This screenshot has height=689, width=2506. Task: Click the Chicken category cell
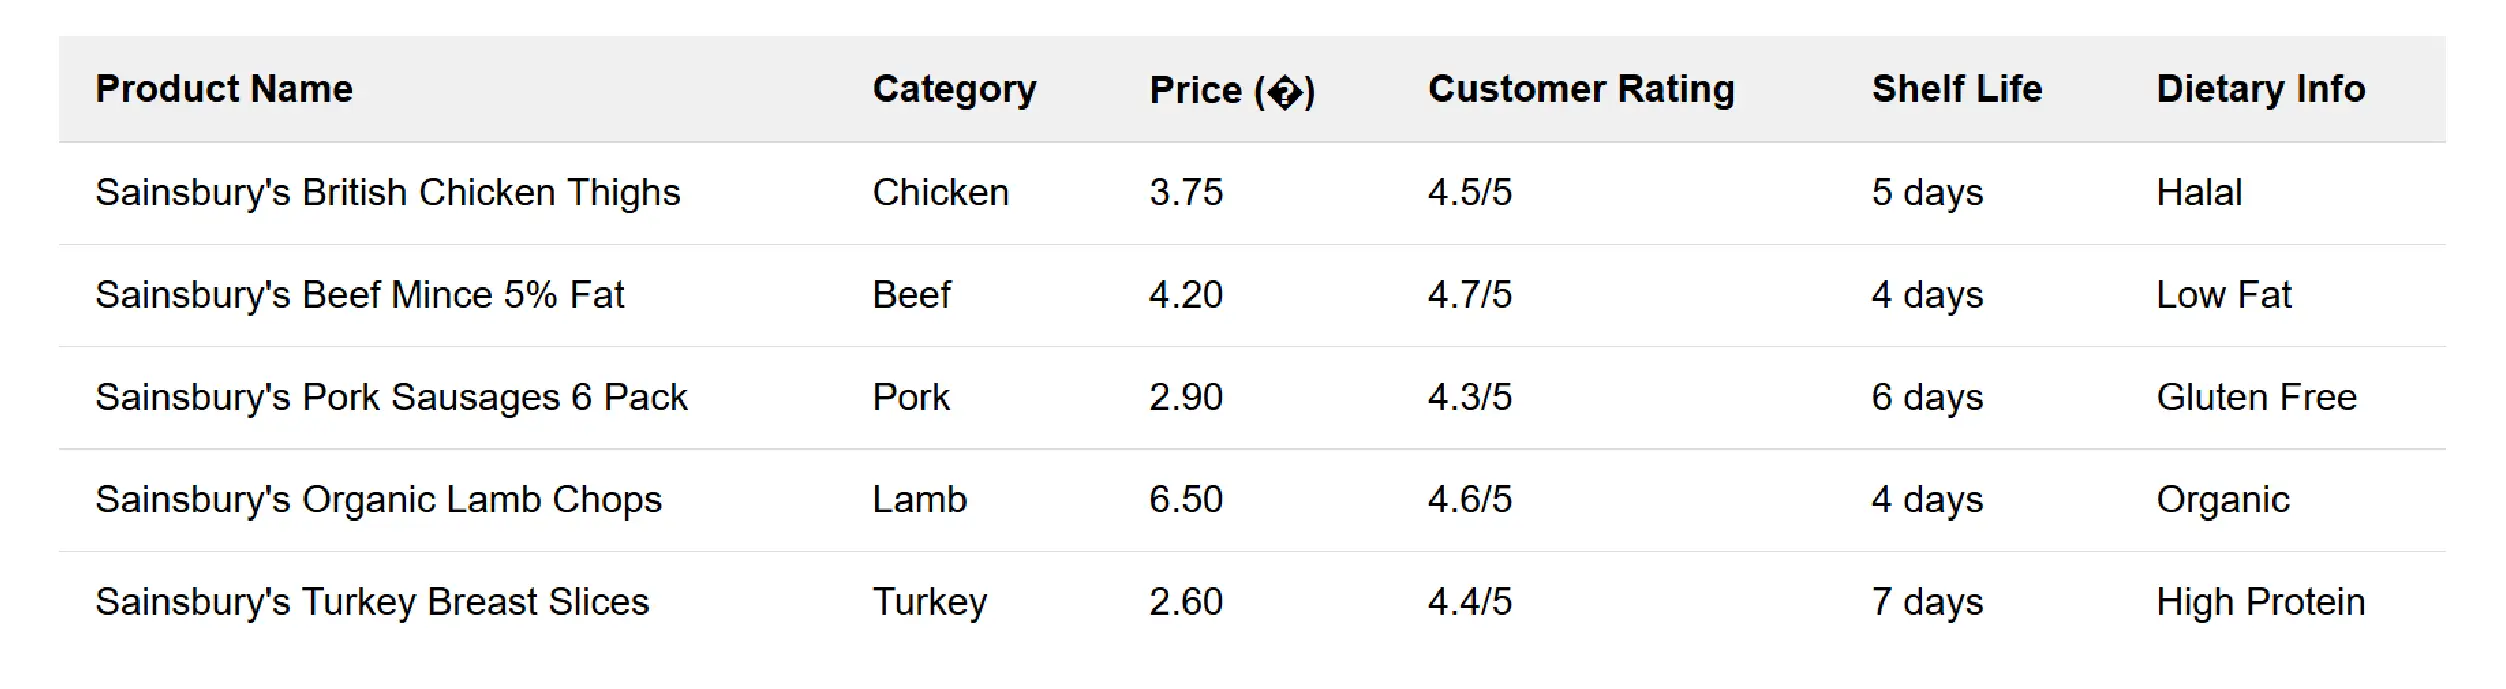[940, 192]
